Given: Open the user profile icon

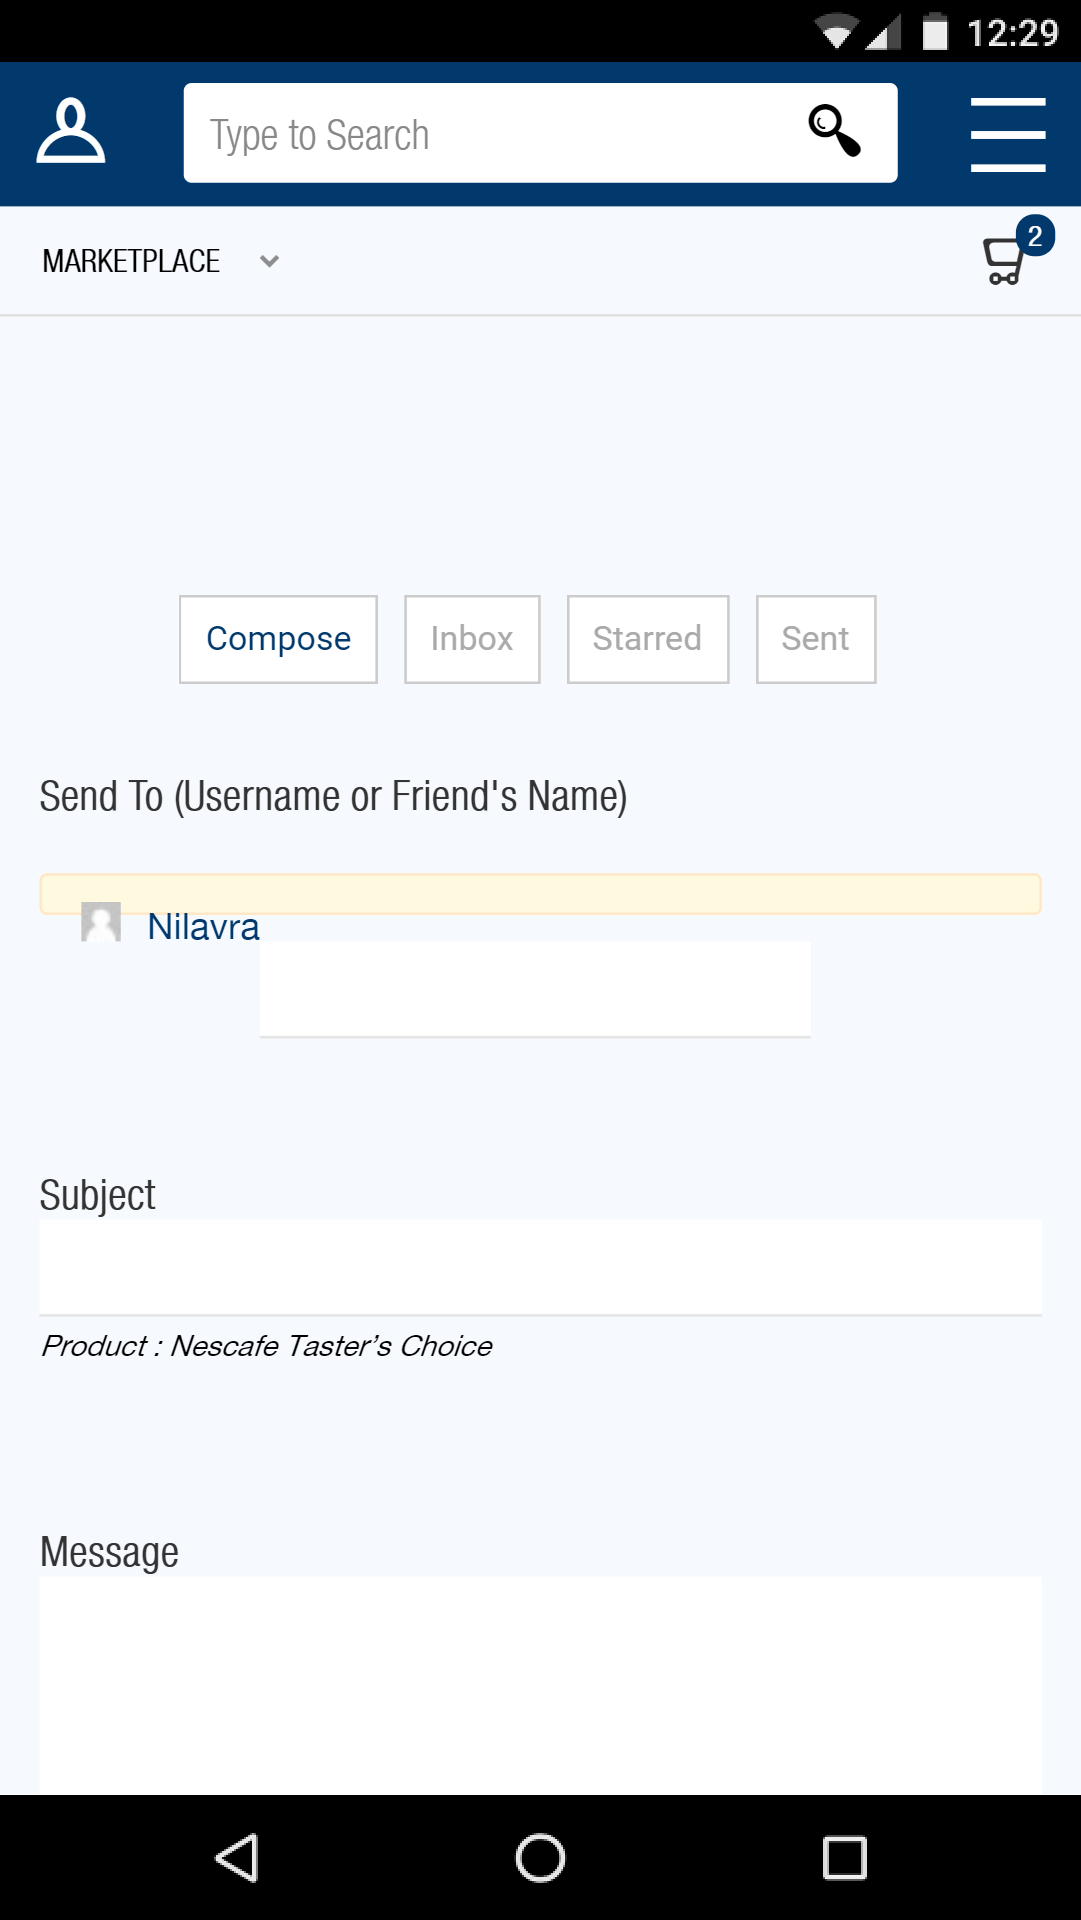Looking at the screenshot, I should tap(70, 131).
